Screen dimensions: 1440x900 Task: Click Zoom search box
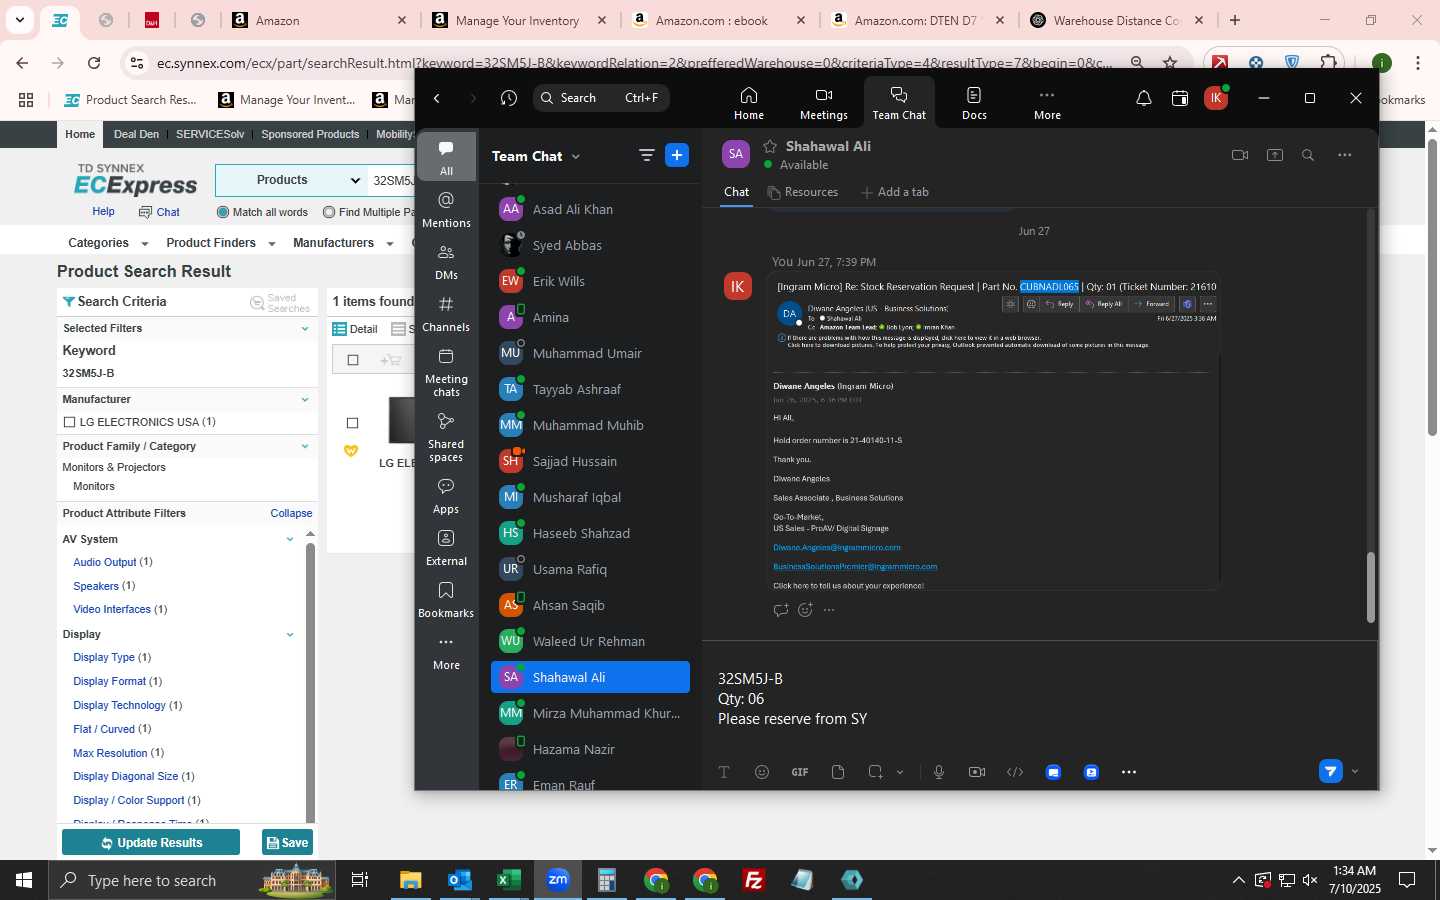601,98
